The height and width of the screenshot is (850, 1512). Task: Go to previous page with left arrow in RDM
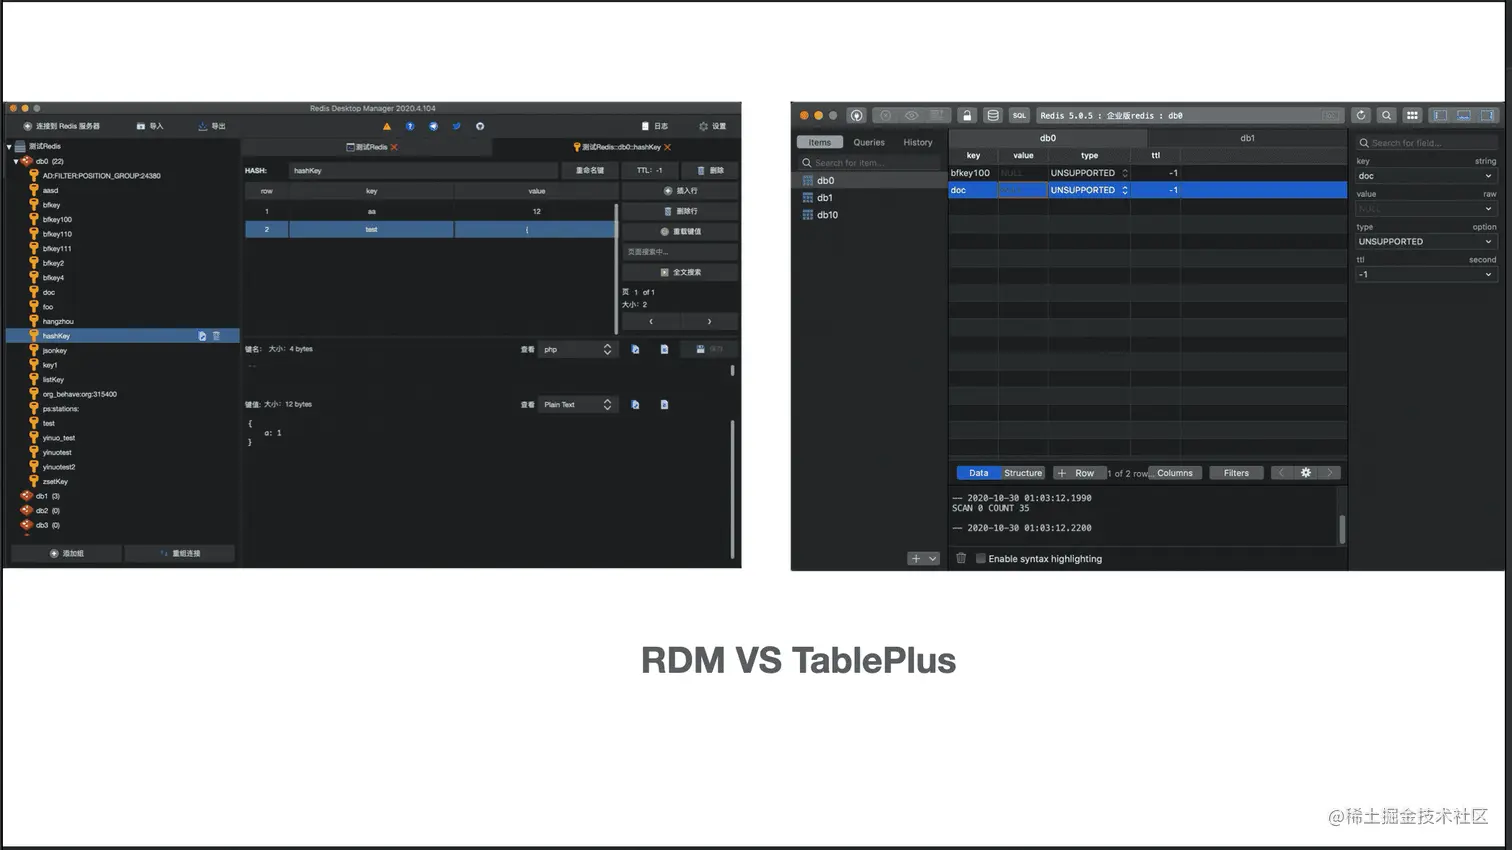click(x=651, y=321)
